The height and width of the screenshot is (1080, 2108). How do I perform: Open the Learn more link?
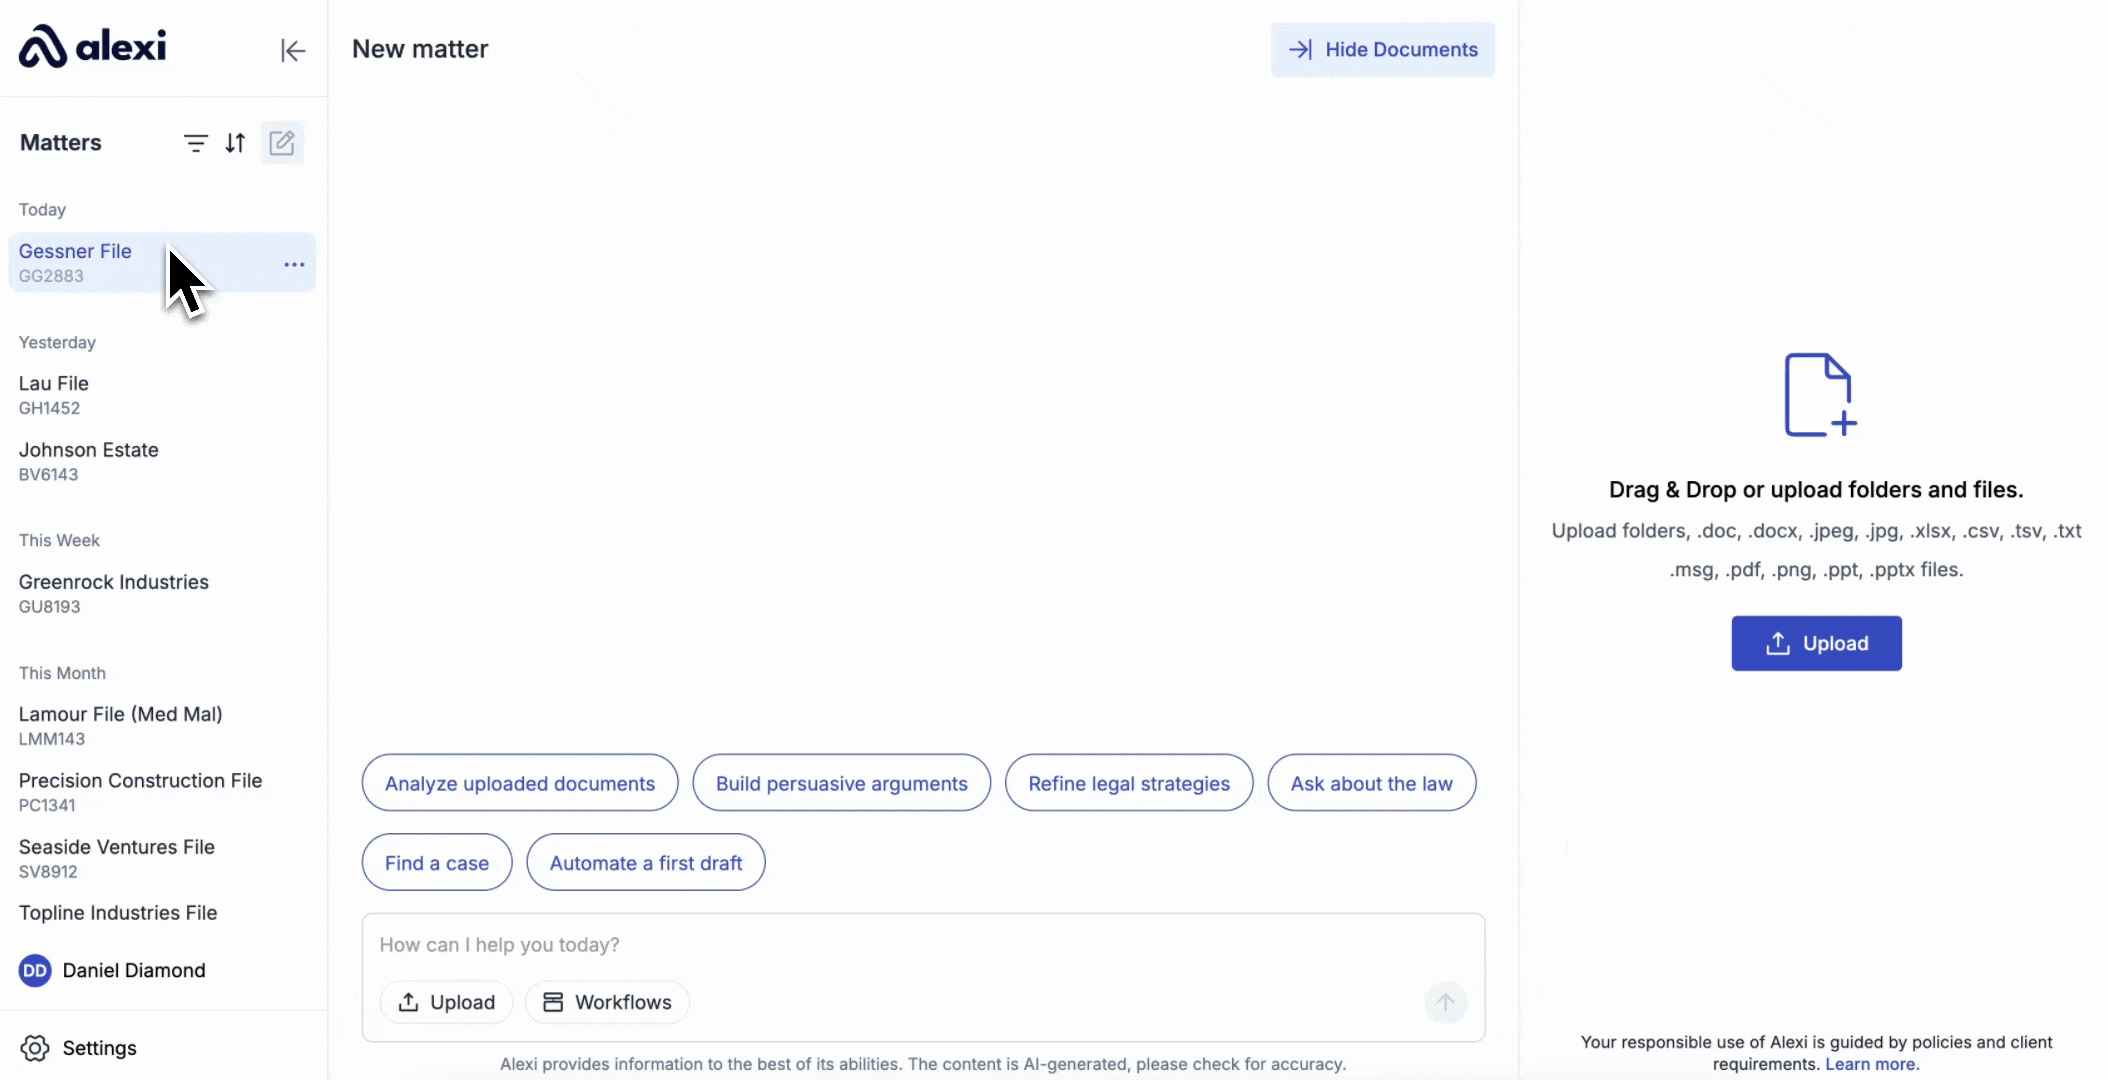click(x=1871, y=1064)
